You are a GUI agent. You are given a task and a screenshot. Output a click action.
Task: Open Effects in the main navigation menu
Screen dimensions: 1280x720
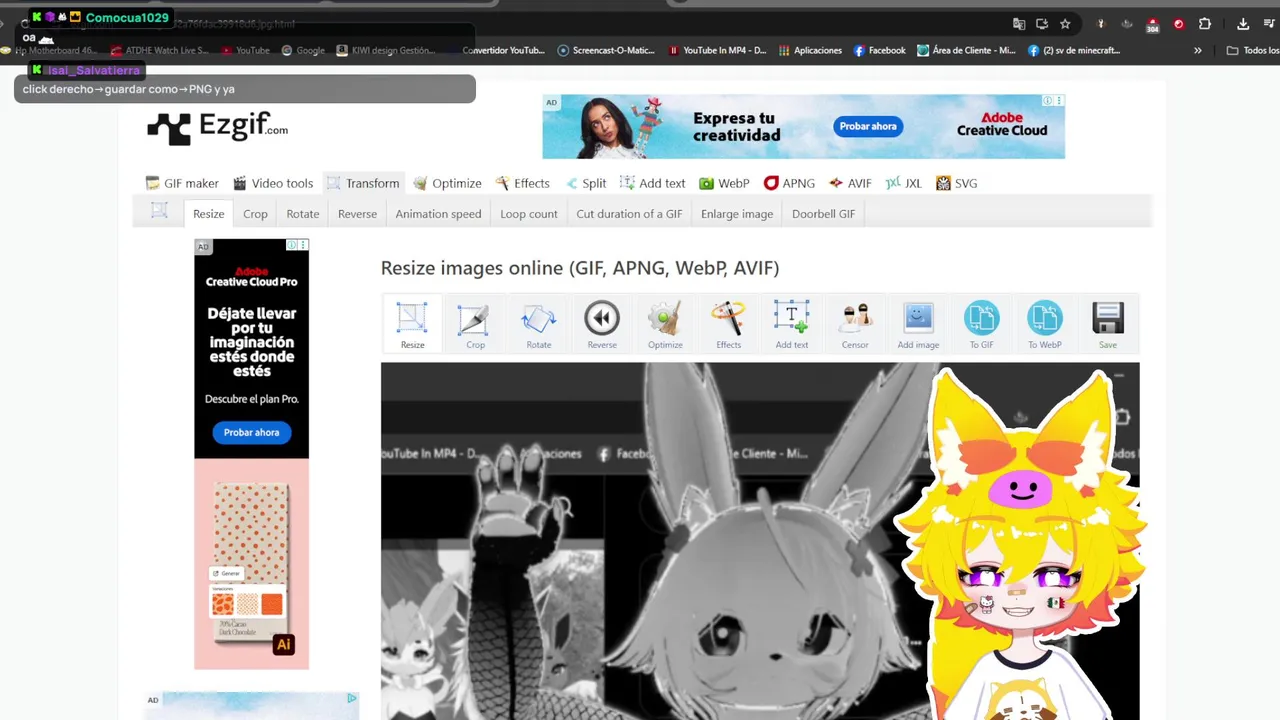(x=523, y=183)
